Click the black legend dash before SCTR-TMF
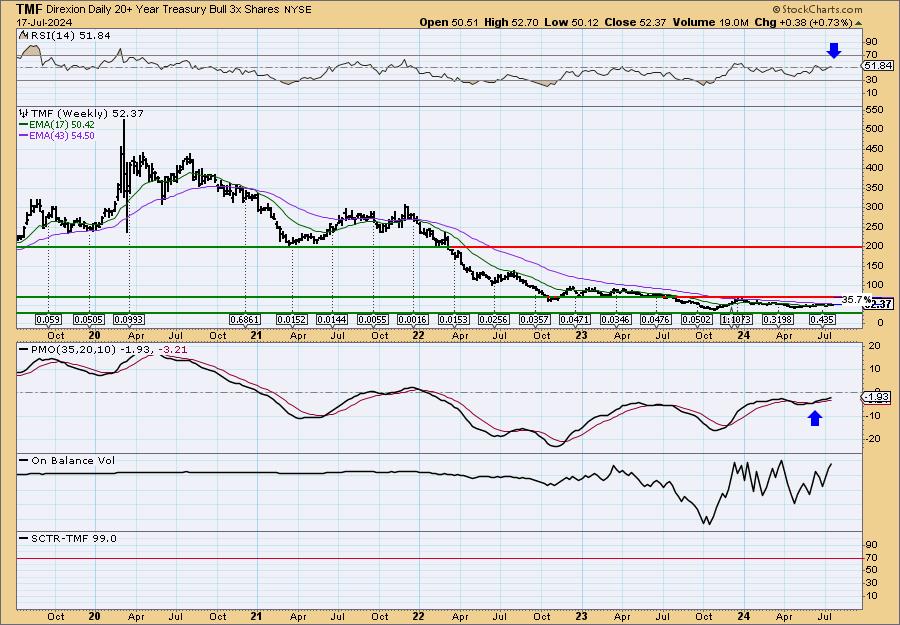 (24, 538)
